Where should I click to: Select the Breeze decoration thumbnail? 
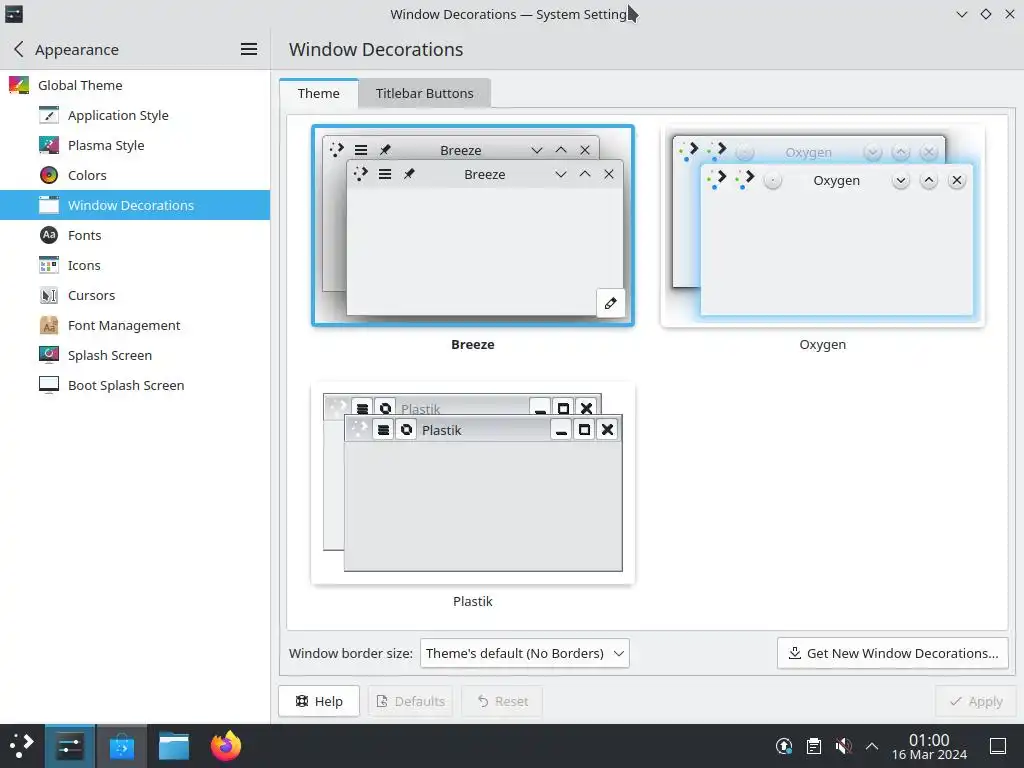coord(473,225)
